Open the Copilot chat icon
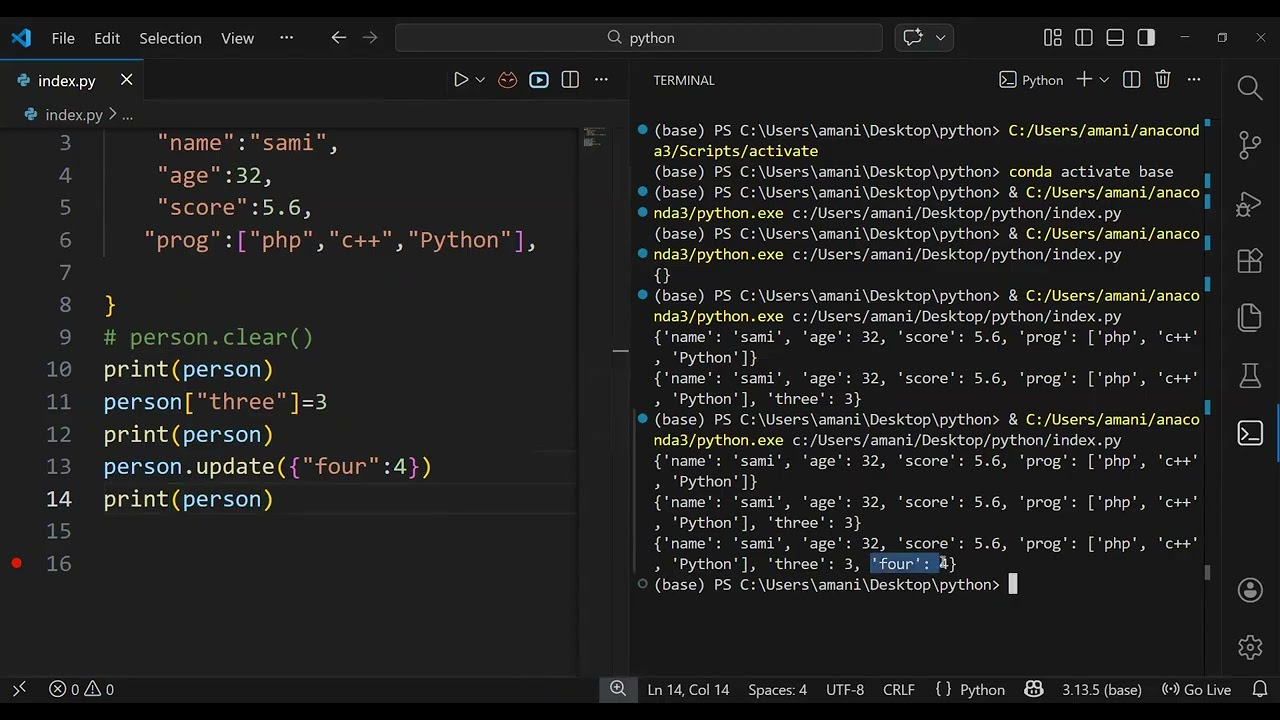 point(913,38)
